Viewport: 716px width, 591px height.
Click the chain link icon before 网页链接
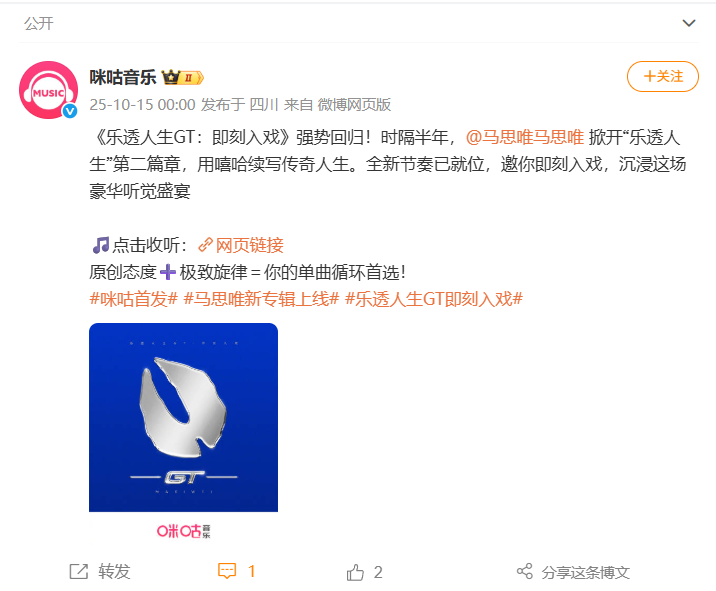coord(205,245)
